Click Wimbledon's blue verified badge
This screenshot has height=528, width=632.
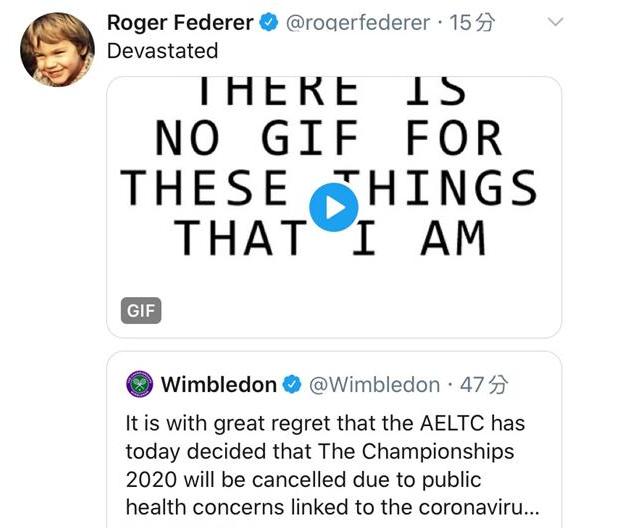tap(292, 385)
